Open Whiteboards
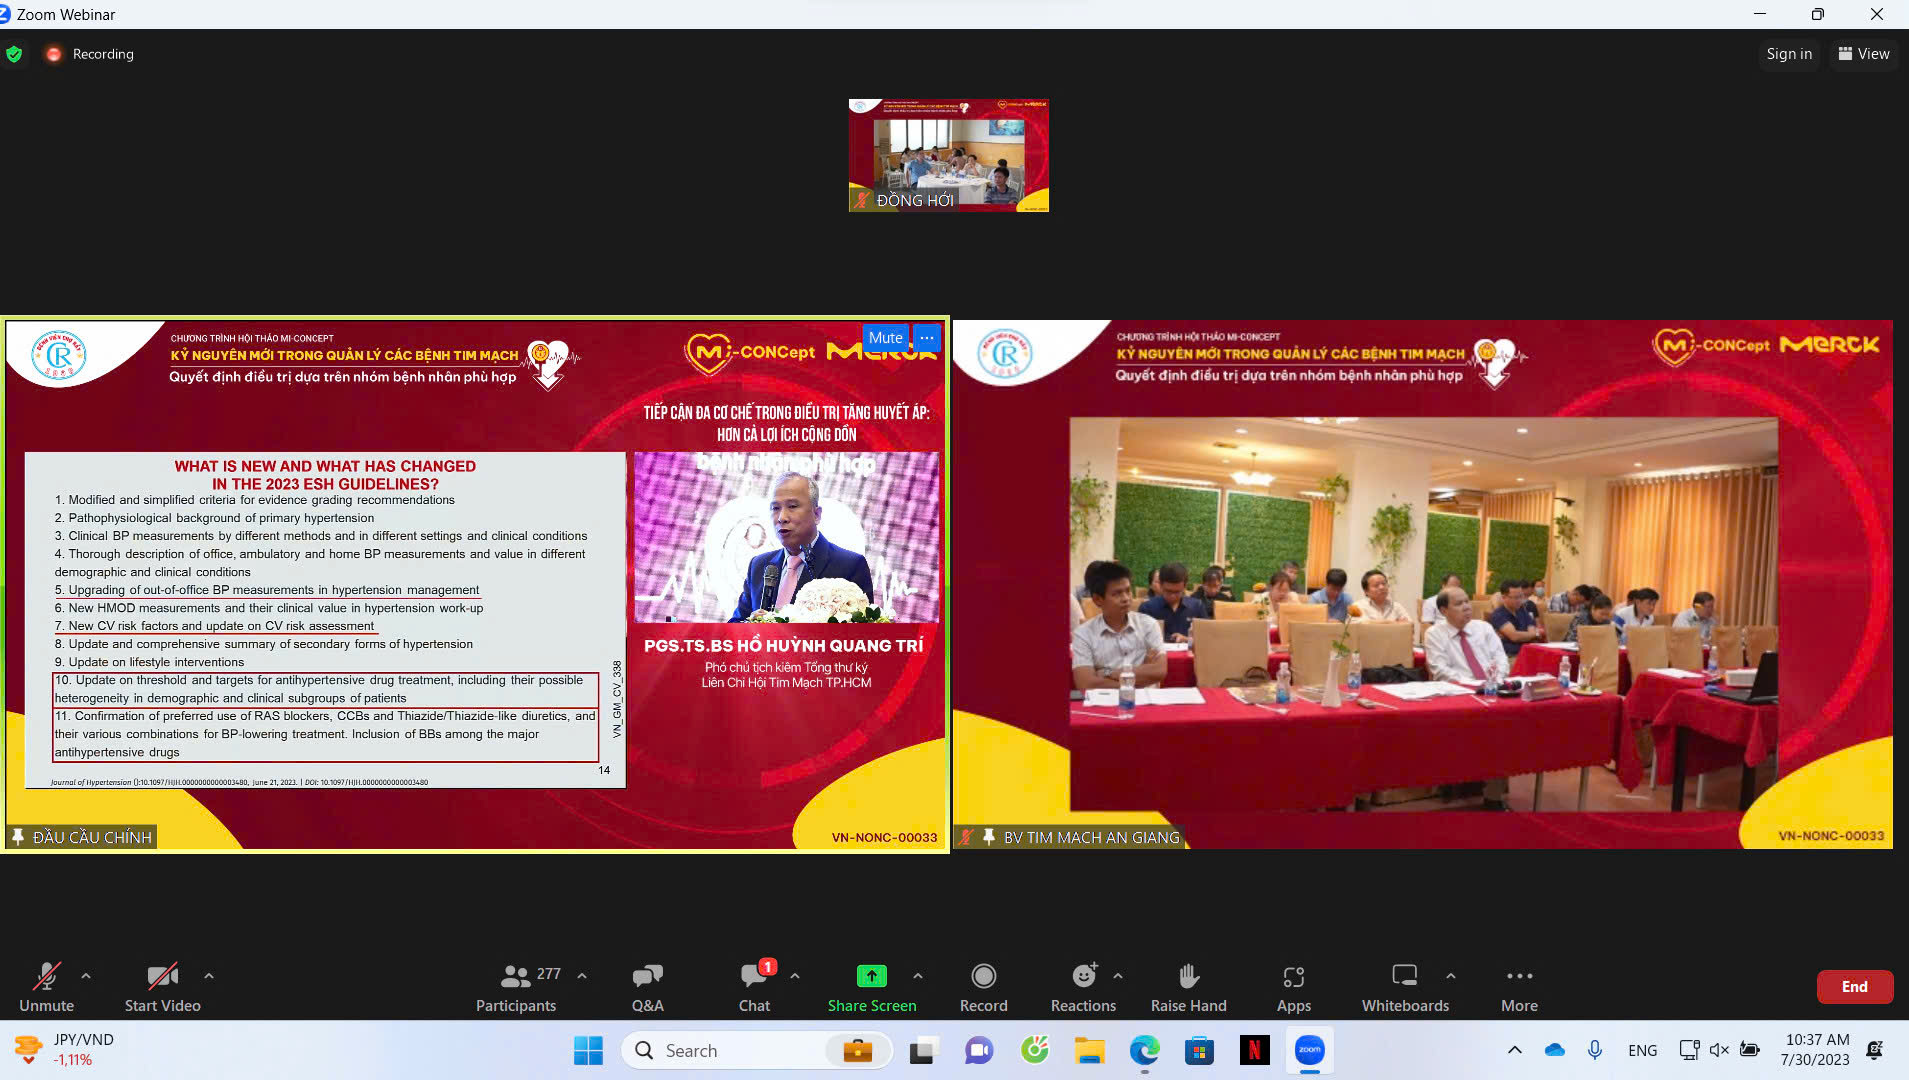1909x1080 pixels. tap(1404, 986)
